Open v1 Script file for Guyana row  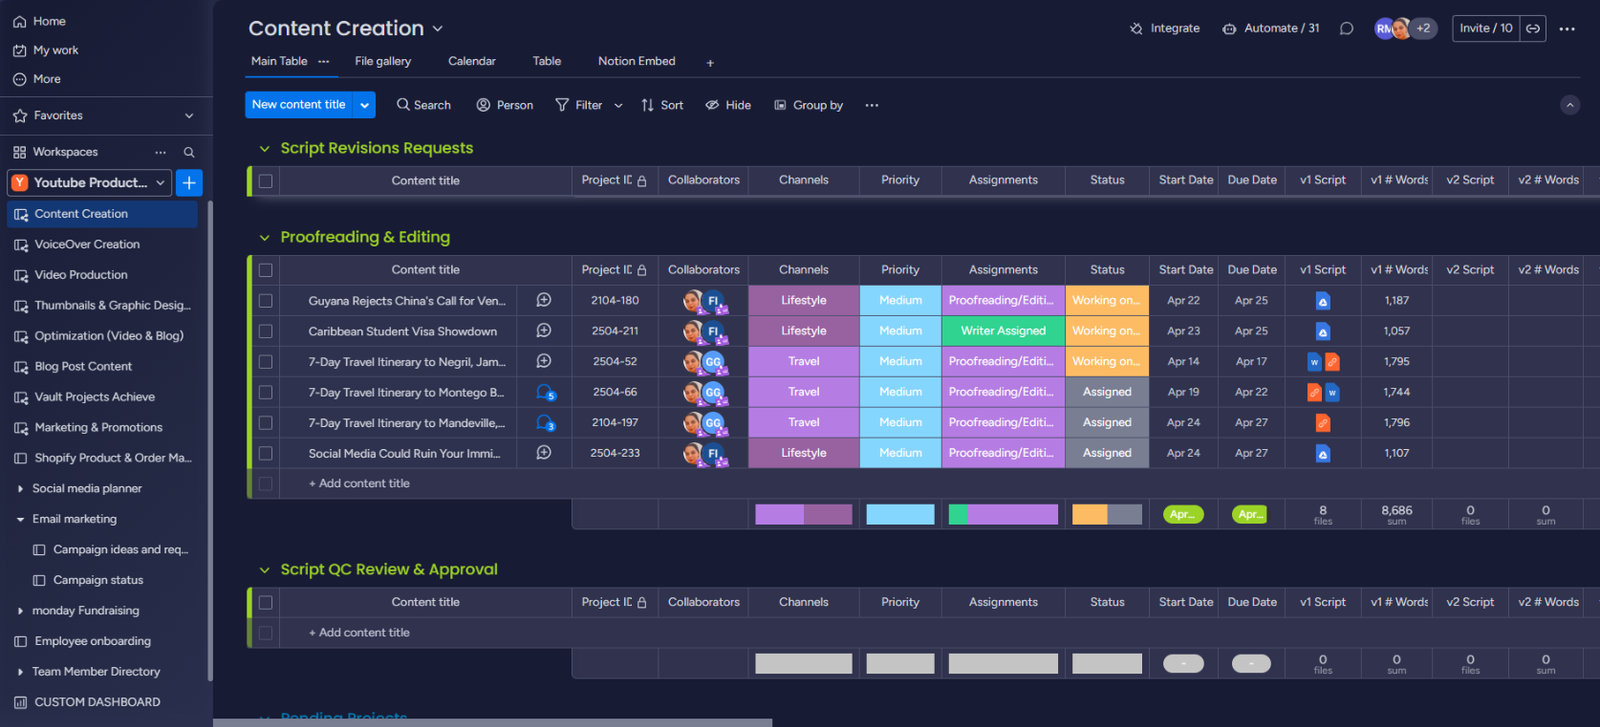[x=1322, y=301]
